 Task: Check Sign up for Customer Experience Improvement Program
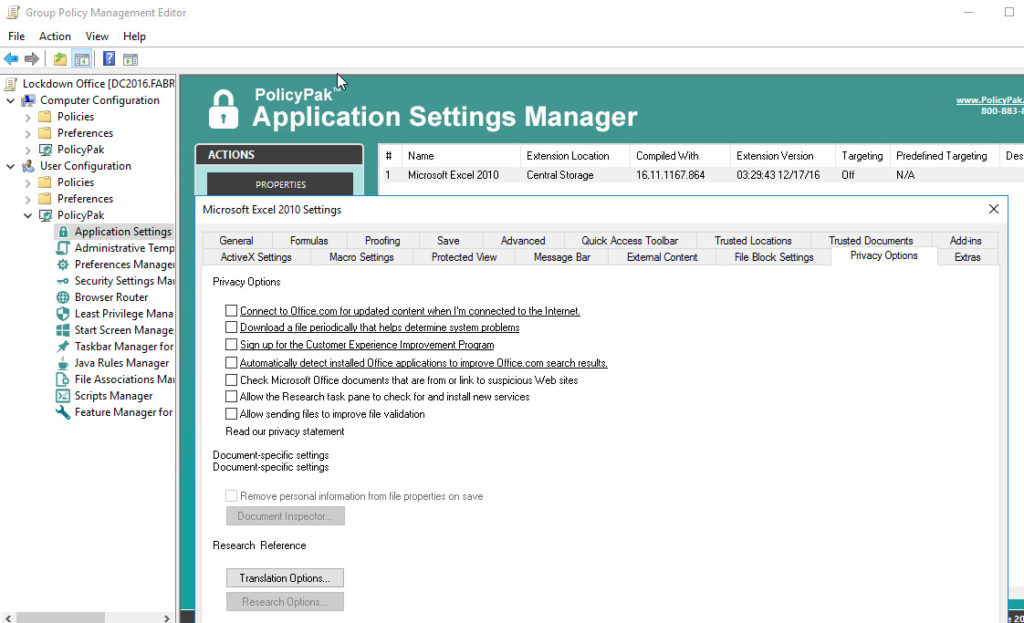coord(231,344)
